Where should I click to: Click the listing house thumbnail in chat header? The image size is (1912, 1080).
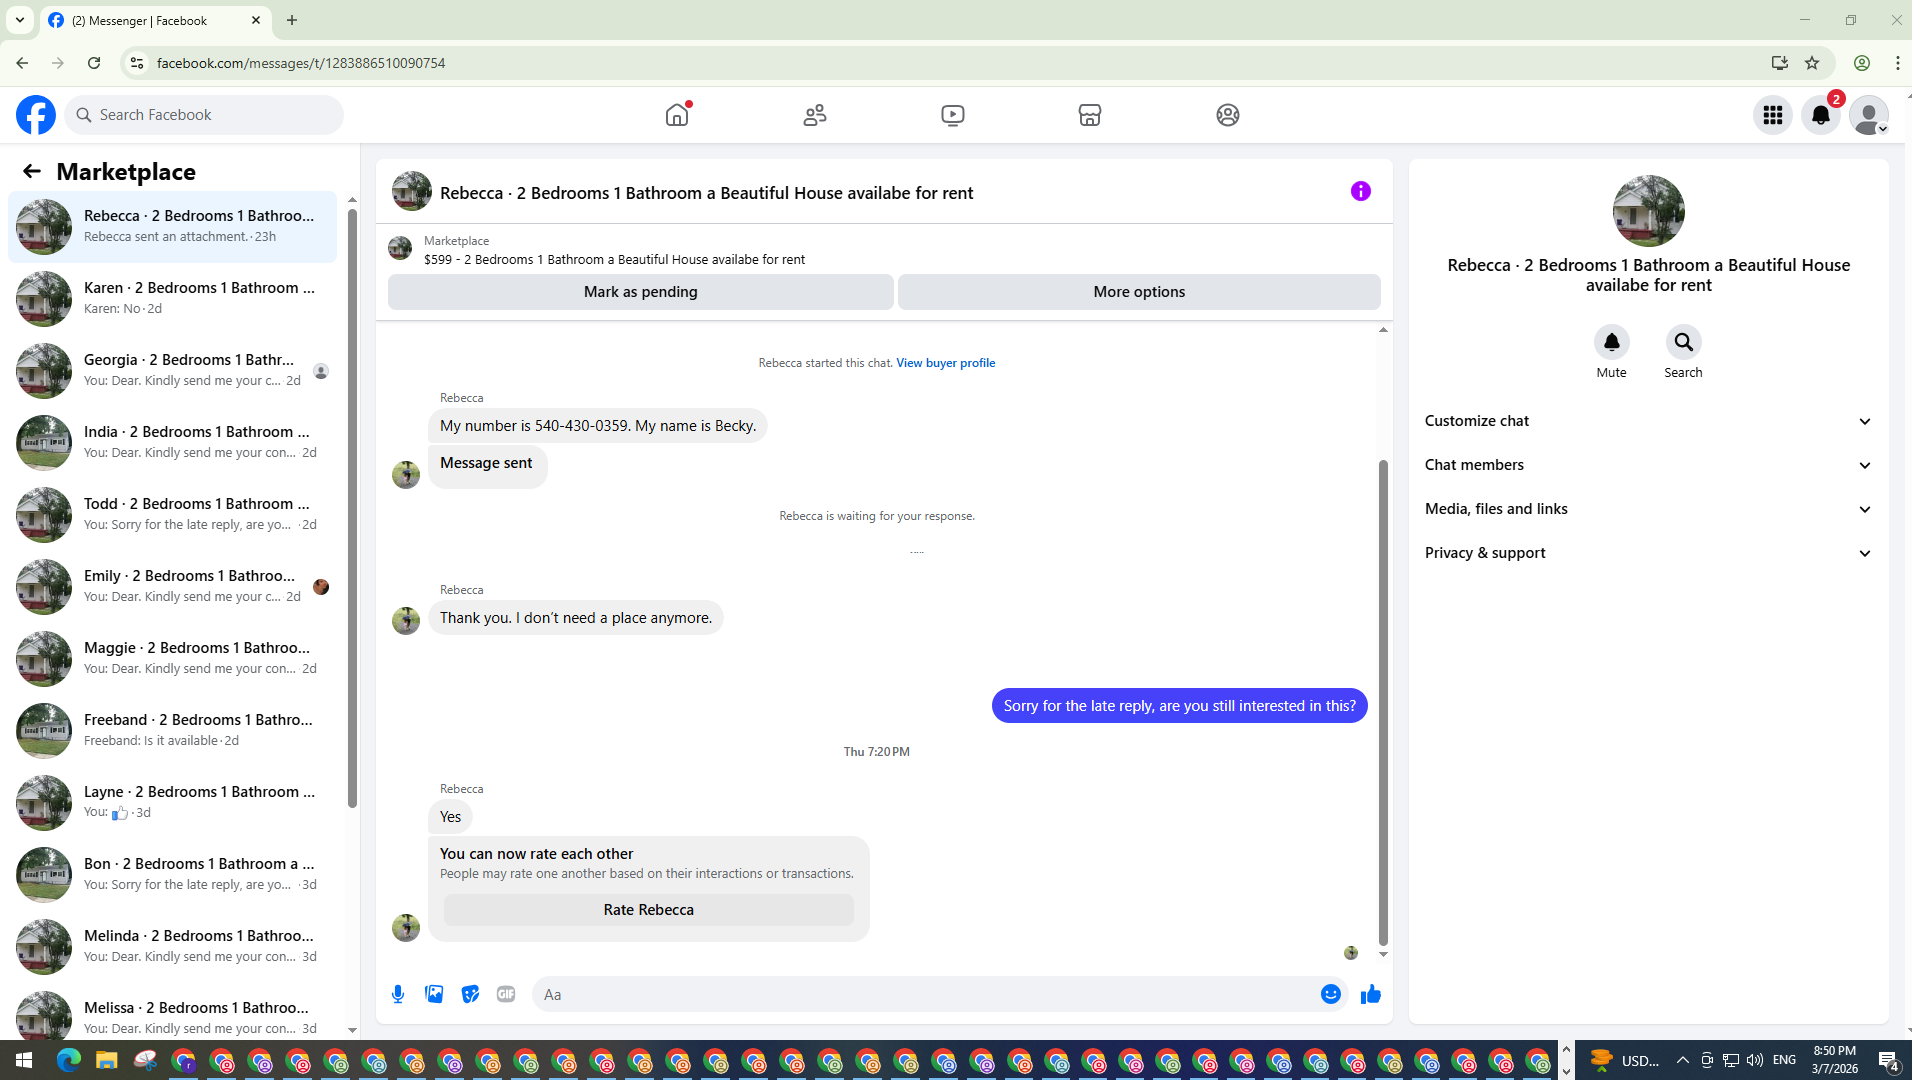(x=412, y=191)
